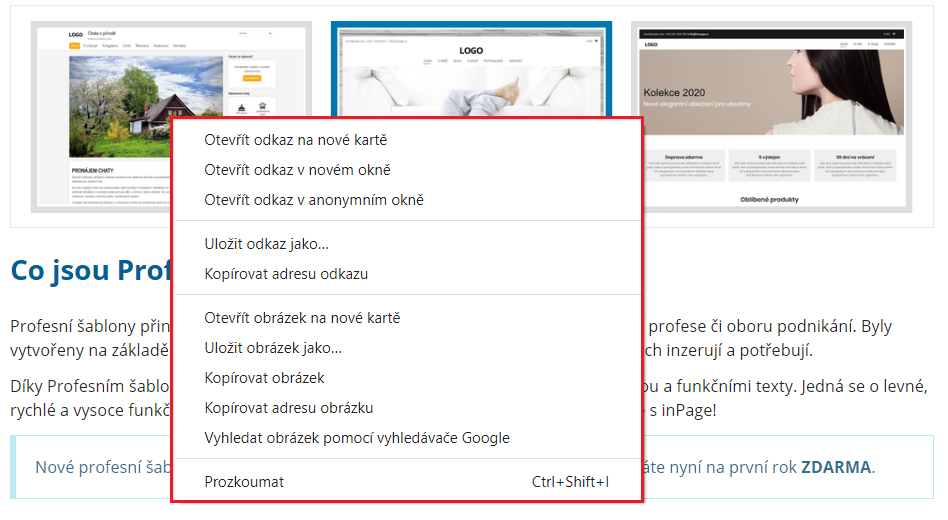Choose 'Kopírovat adresu odkazu' option
Image resolution: width=948 pixels, height=520 pixels.
tap(286, 274)
